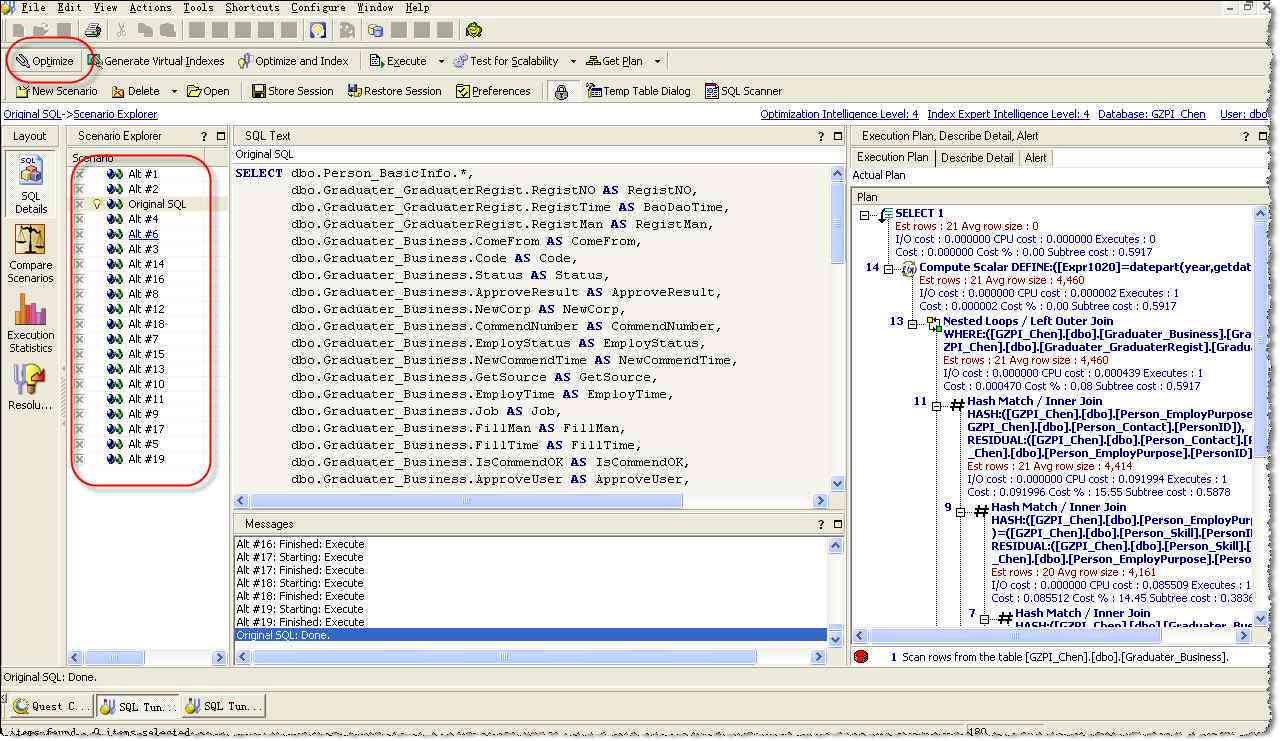This screenshot has width=1280, height=741.
Task: Launch the SQL Scanner
Action: coord(743,91)
